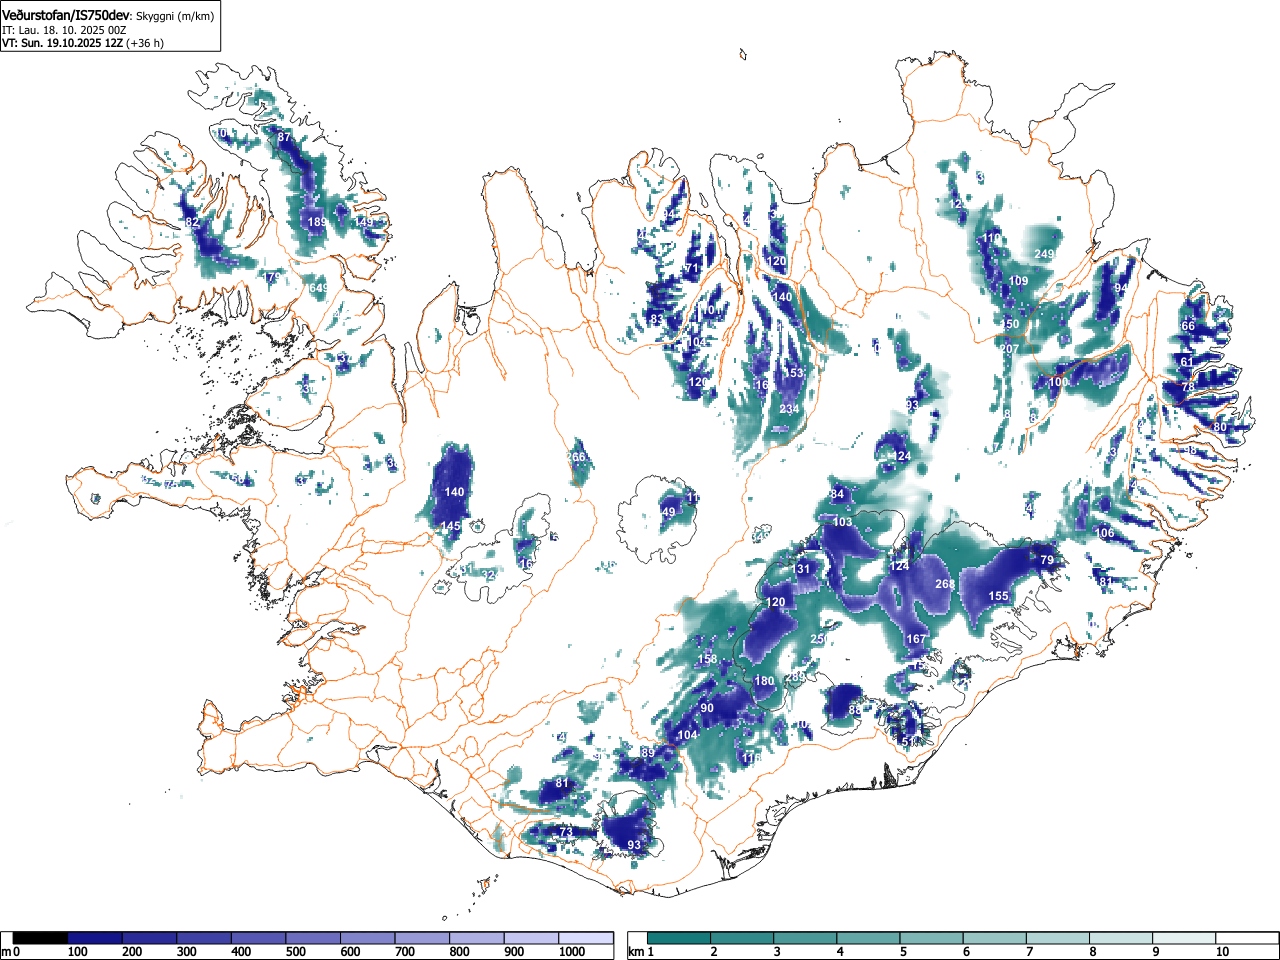Click the 249 value in the northeast
The height and width of the screenshot is (960, 1280).
[x=1044, y=255]
